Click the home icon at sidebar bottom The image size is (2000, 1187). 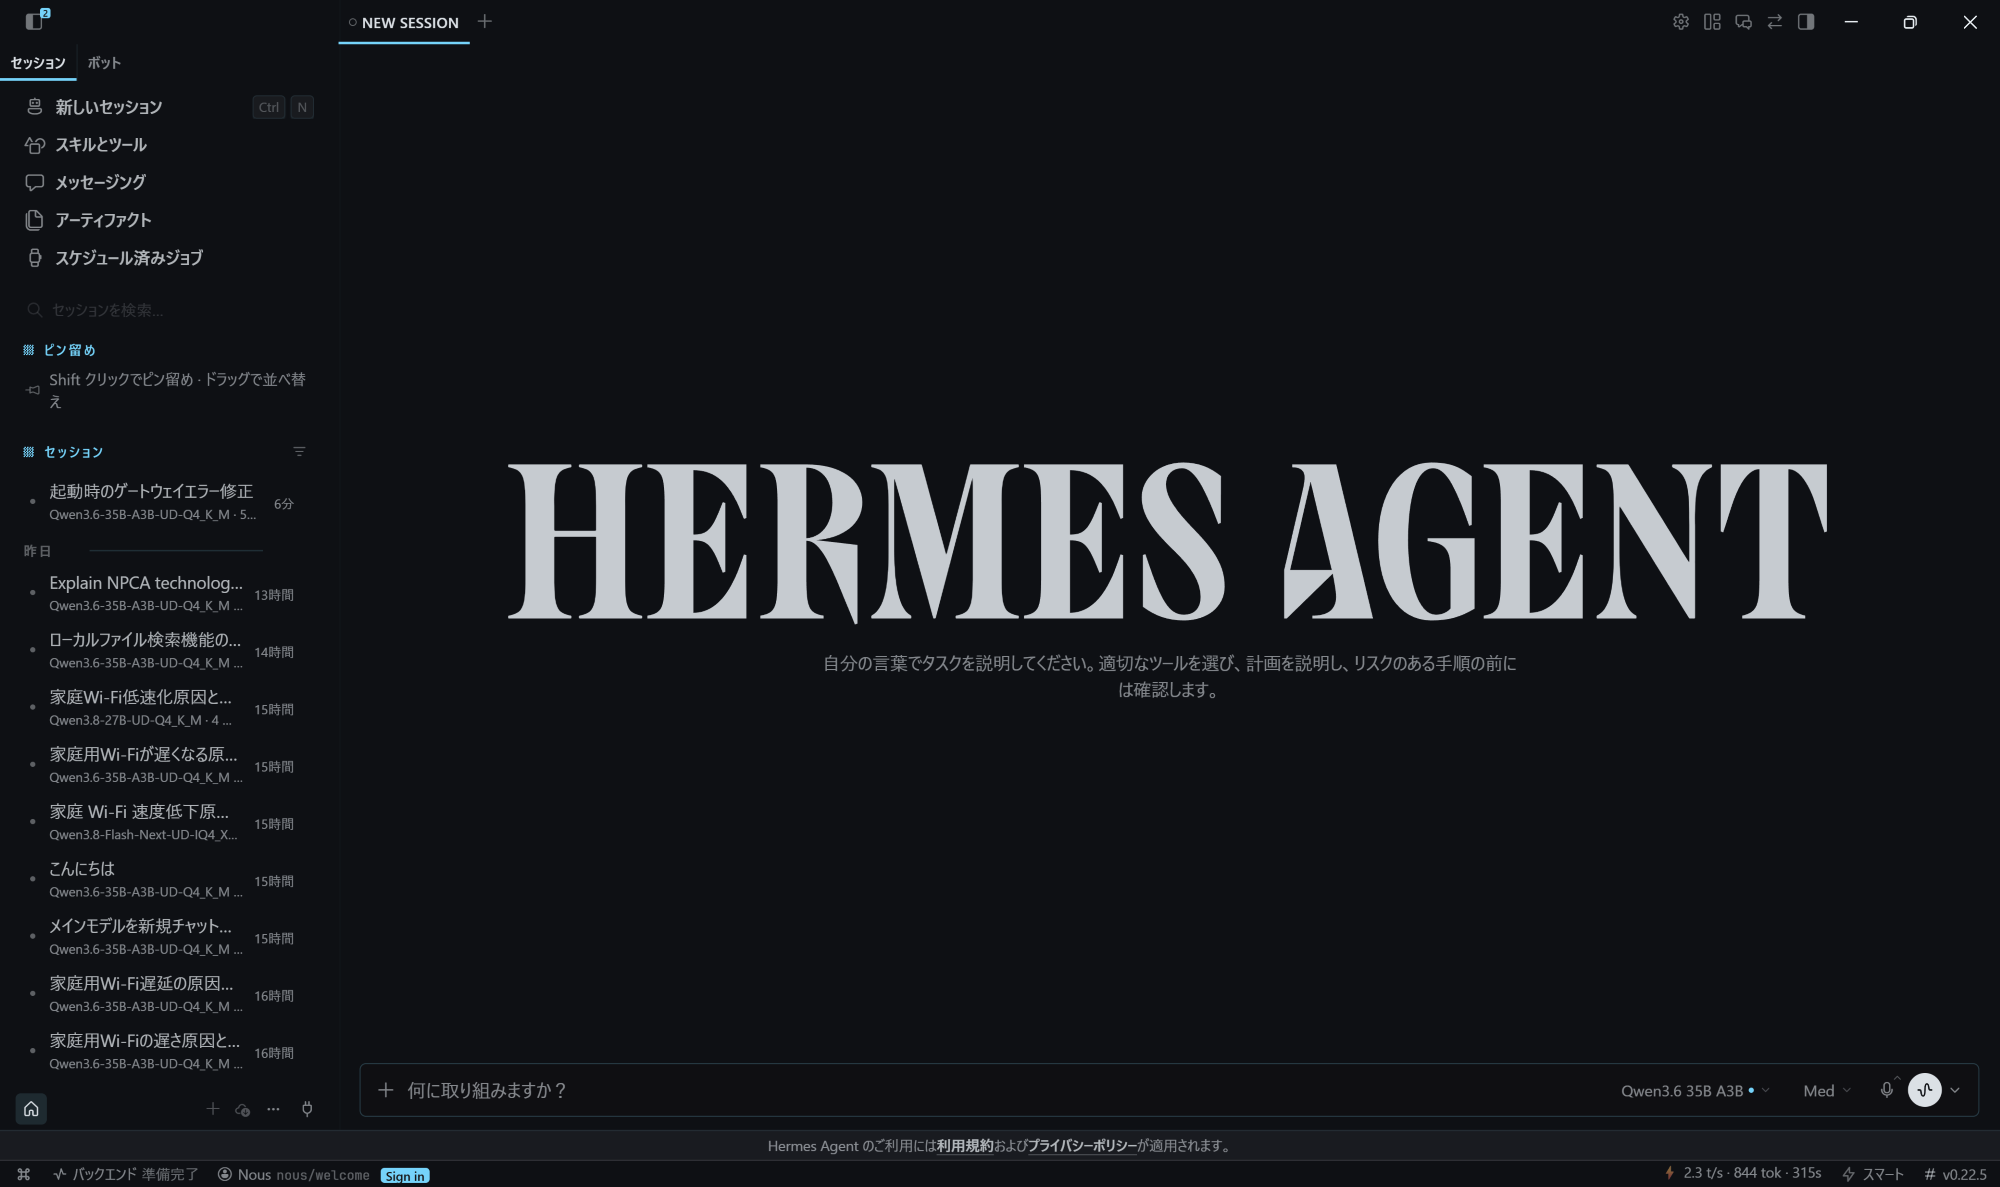(x=31, y=1109)
